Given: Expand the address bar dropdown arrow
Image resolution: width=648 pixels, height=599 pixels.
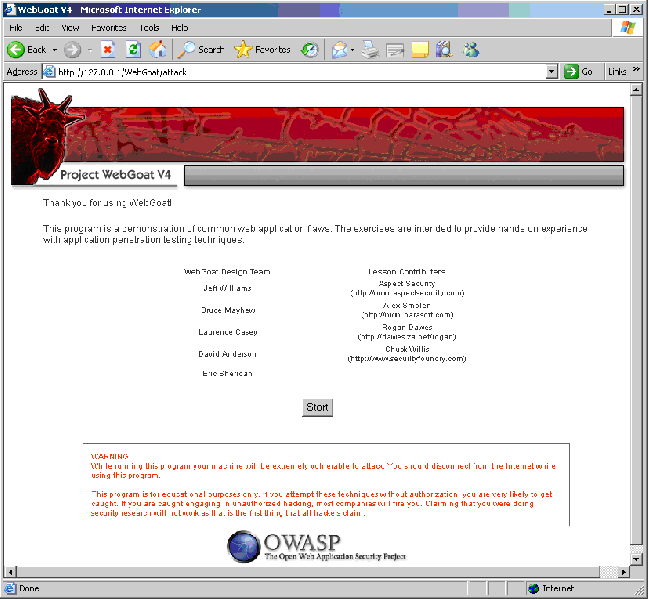Looking at the screenshot, I should 552,72.
